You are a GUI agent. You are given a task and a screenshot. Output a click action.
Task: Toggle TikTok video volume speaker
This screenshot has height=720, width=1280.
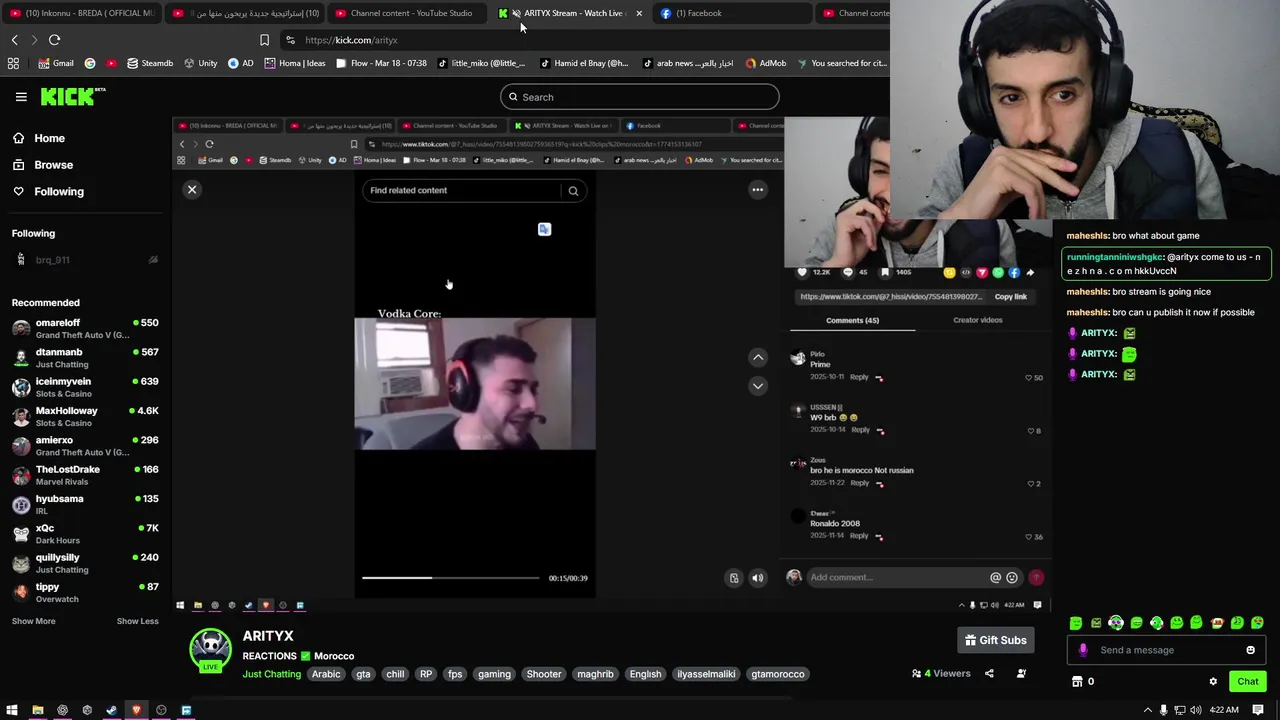tap(758, 578)
